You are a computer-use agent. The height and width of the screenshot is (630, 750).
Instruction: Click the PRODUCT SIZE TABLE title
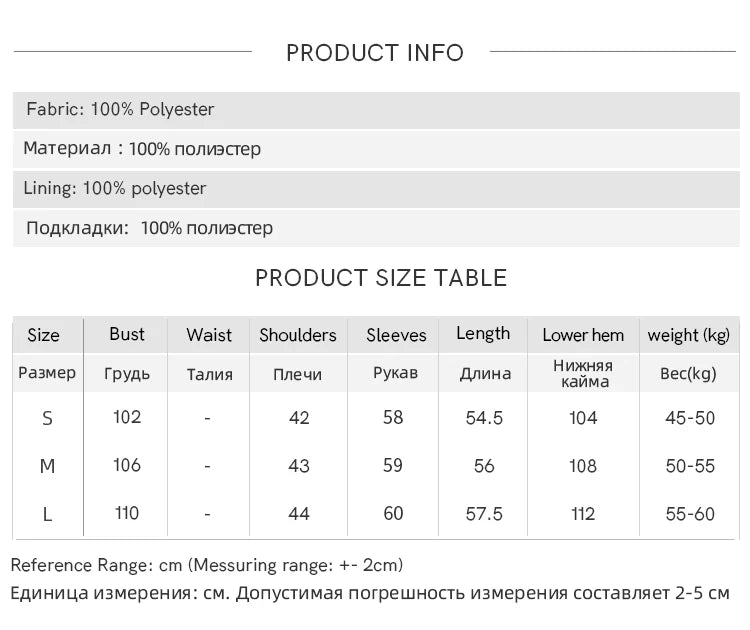tap(381, 278)
